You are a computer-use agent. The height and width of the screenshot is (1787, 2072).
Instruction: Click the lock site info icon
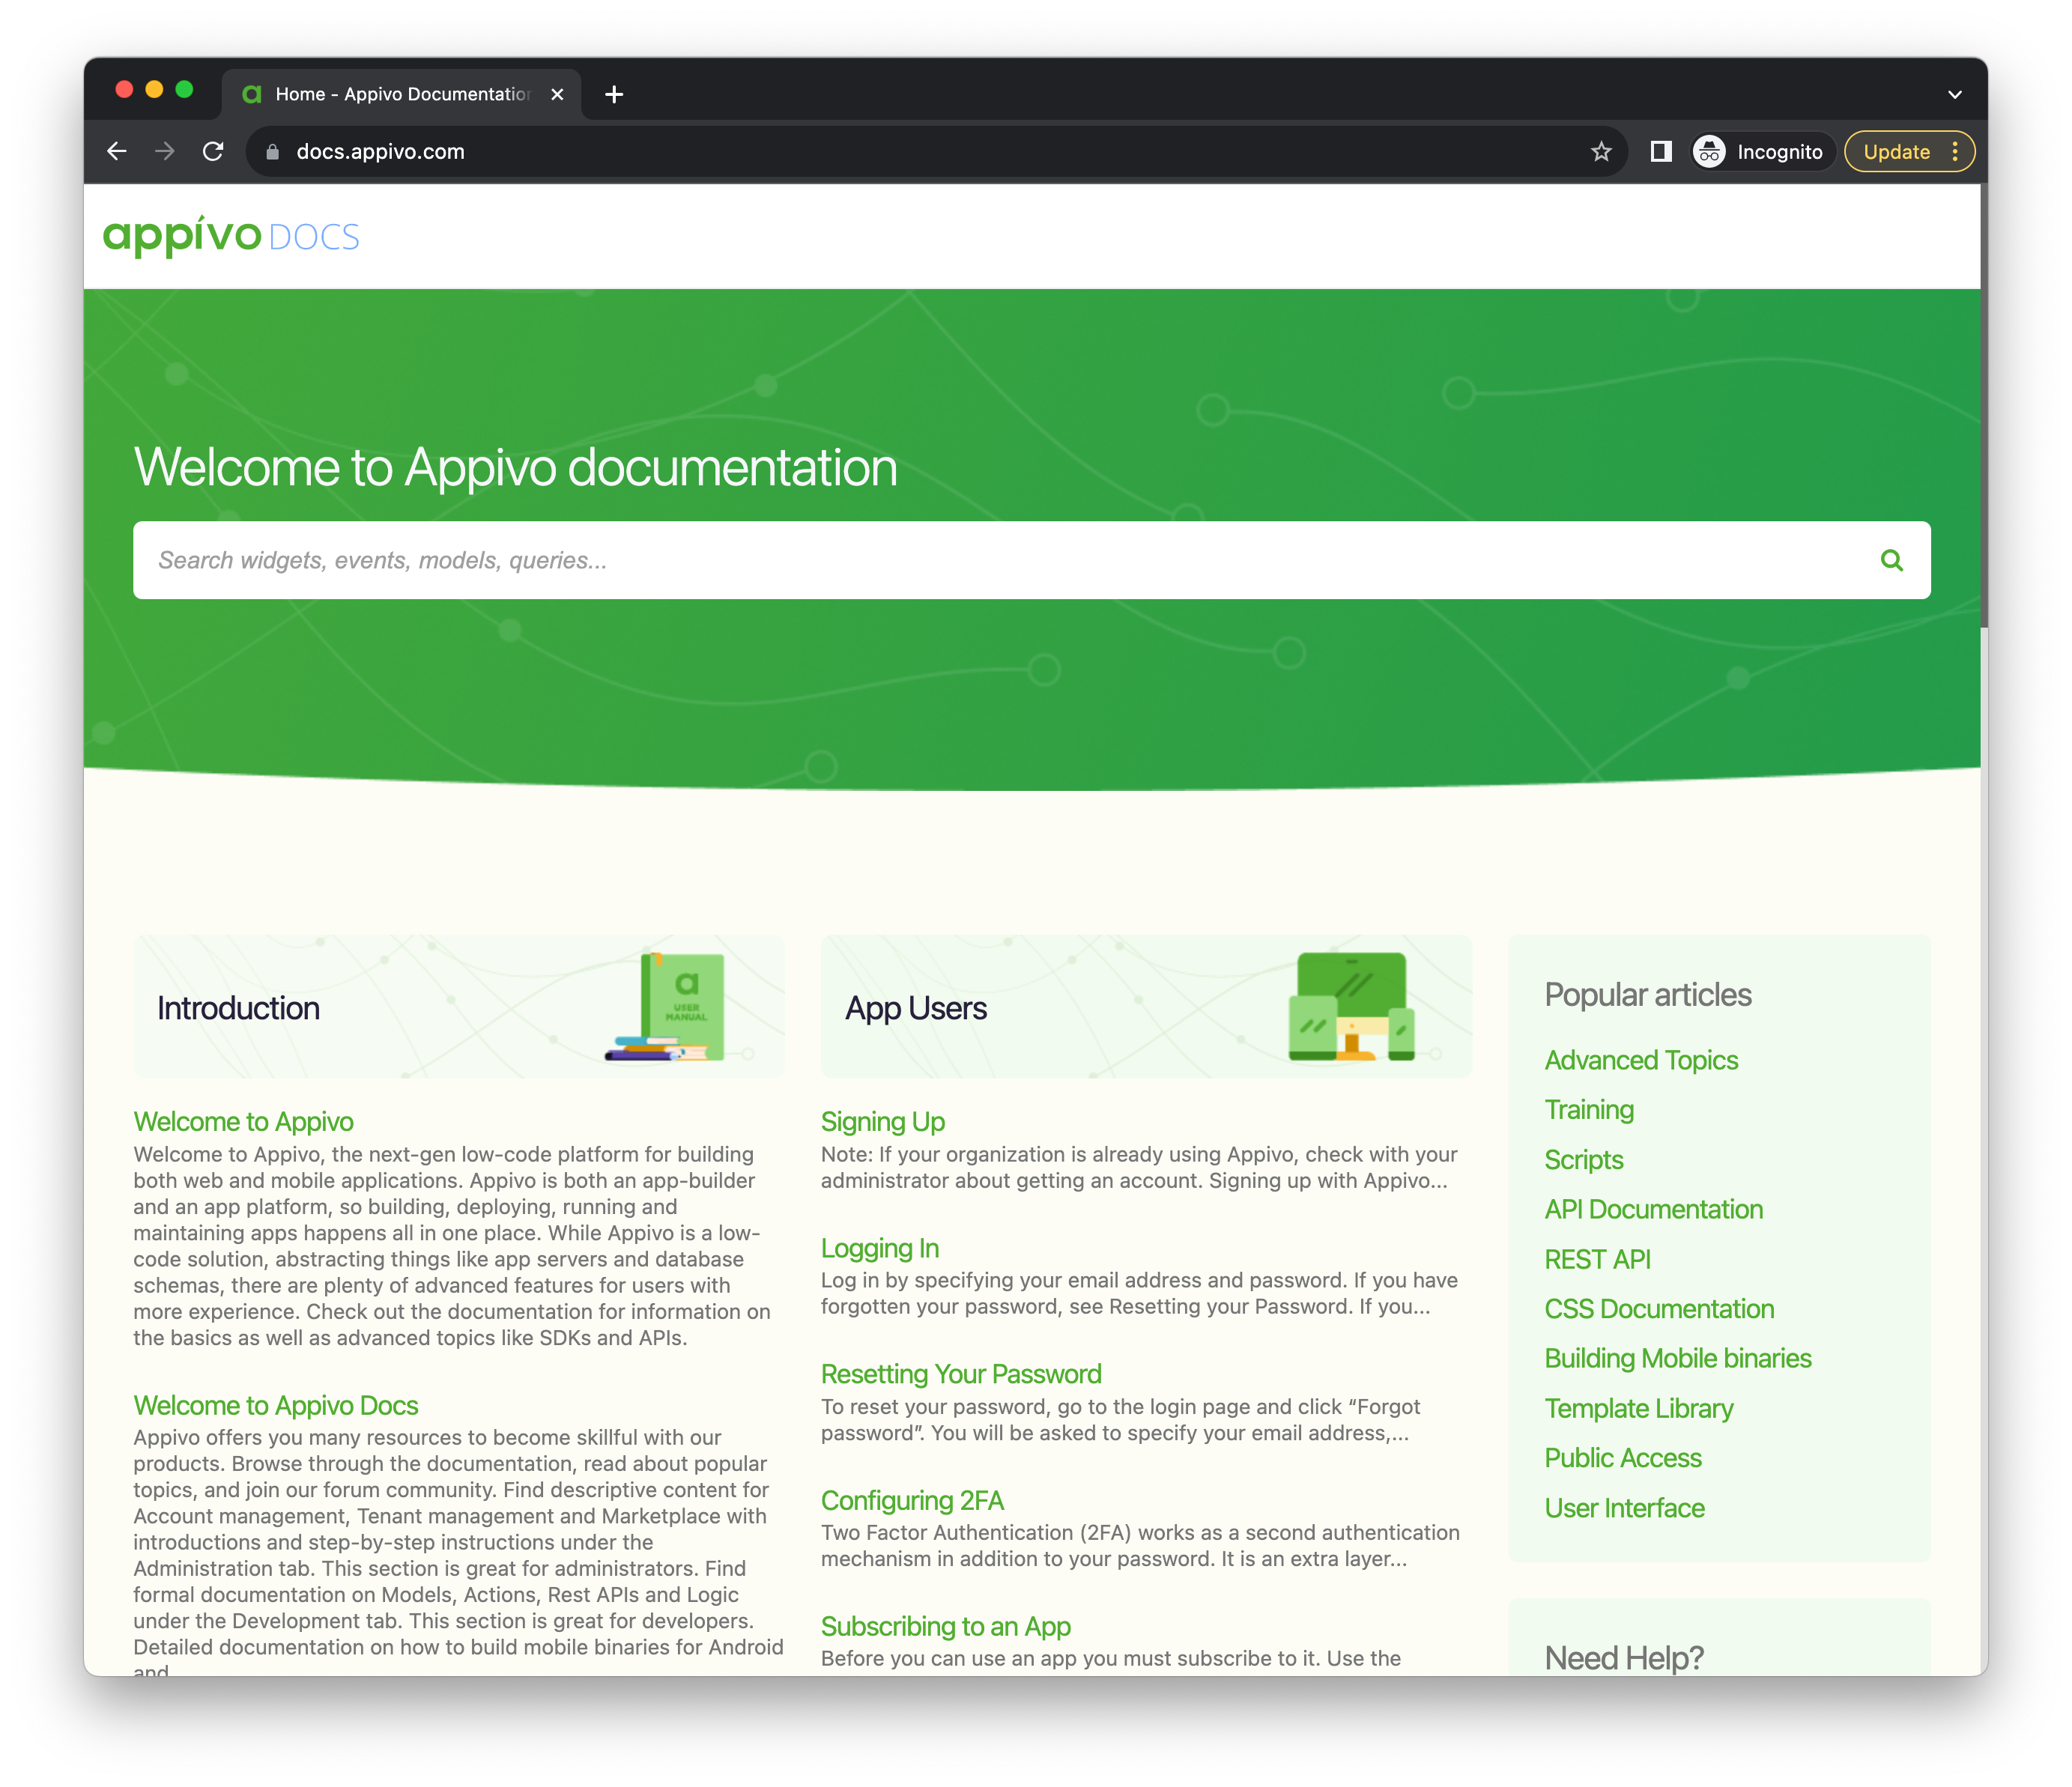pos(272,152)
